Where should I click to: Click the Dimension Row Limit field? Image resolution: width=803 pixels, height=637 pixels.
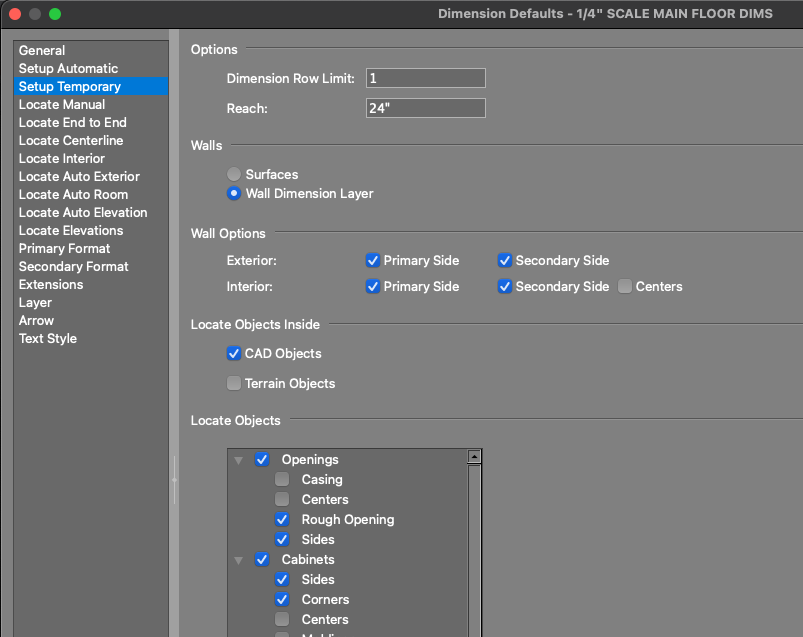pyautogui.click(x=425, y=78)
